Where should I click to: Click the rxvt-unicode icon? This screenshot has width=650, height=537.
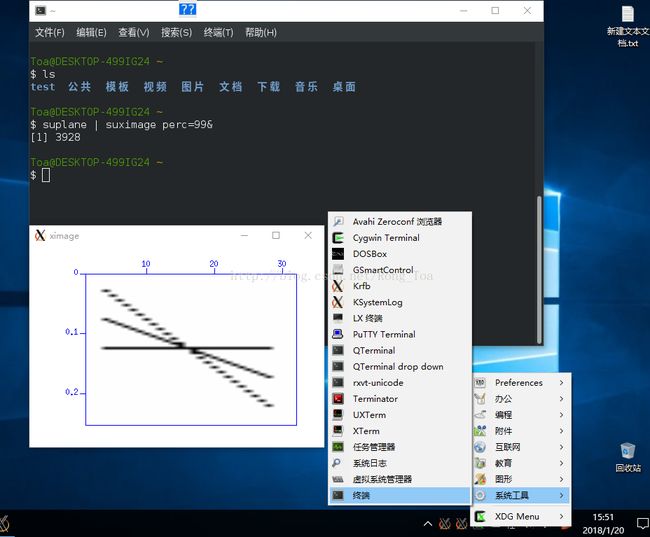click(x=338, y=382)
